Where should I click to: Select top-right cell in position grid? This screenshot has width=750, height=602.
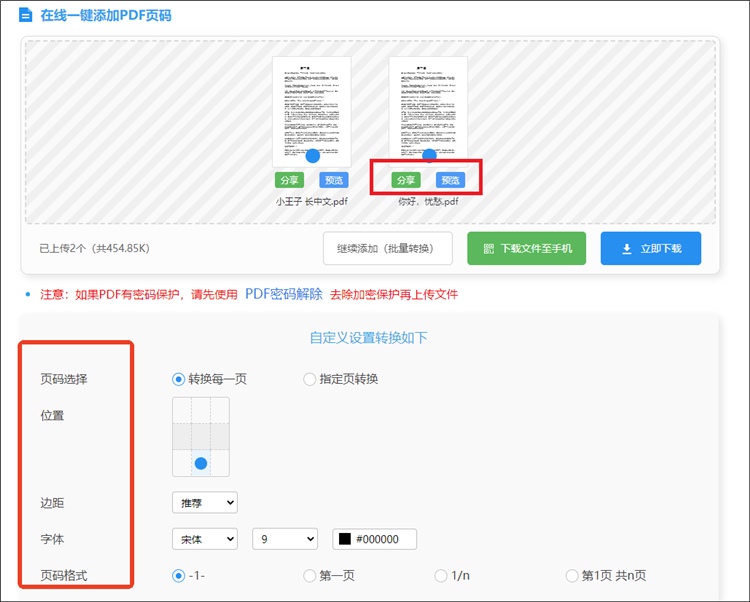(x=220, y=410)
